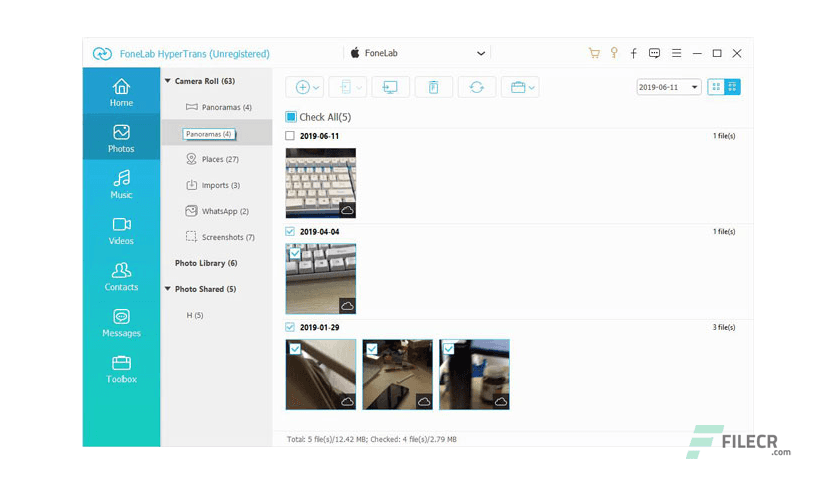Click the toolbox briefcase toolbar icon
The width and height of the screenshot is (836, 484).
tap(518, 87)
